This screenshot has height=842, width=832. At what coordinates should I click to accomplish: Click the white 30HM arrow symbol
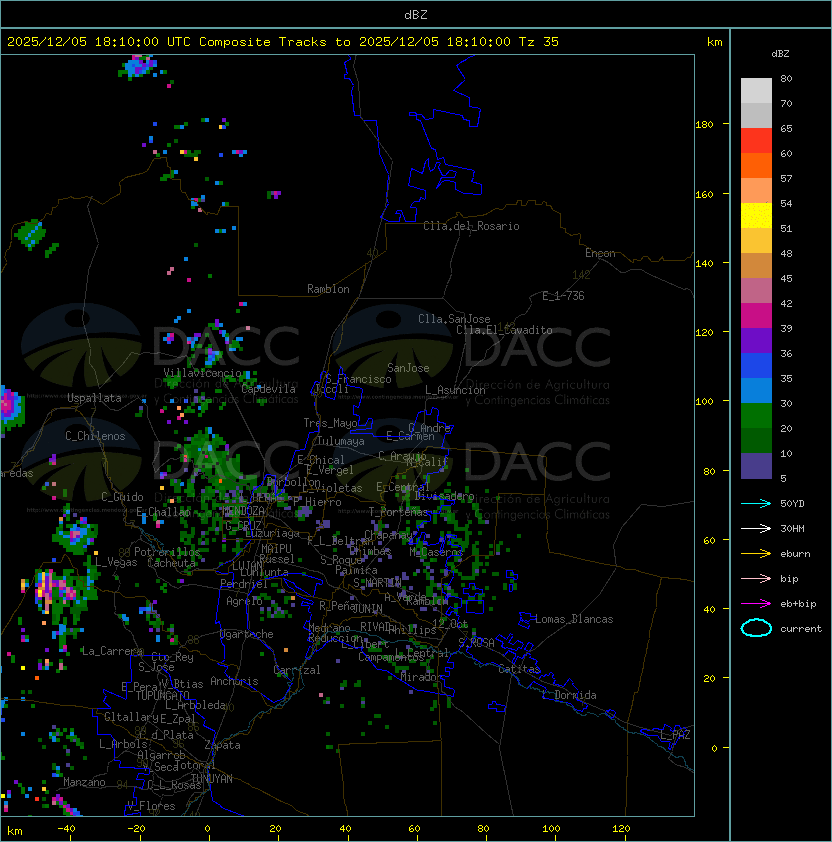[756, 528]
